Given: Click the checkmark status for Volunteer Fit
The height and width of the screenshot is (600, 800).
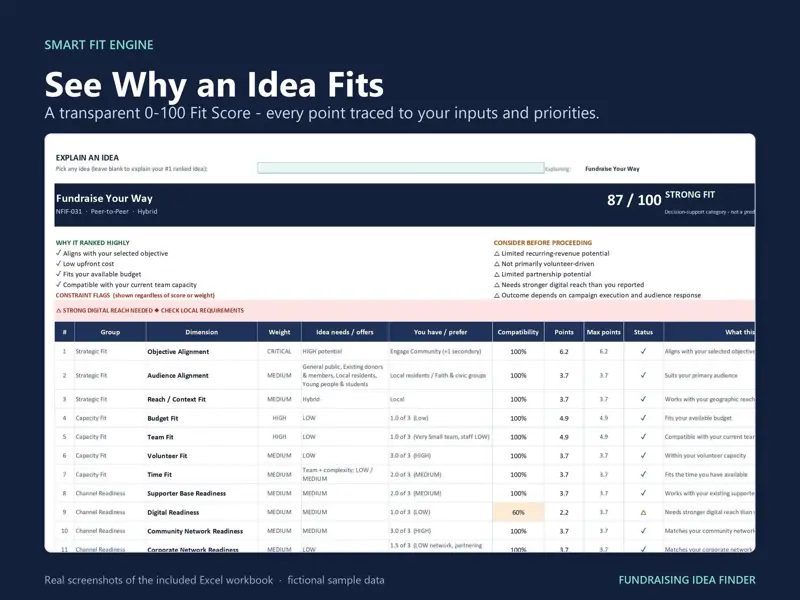Looking at the screenshot, I should [x=643, y=455].
